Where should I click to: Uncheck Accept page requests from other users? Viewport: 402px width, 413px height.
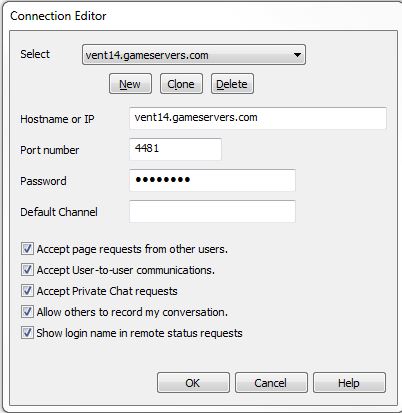(x=27, y=249)
